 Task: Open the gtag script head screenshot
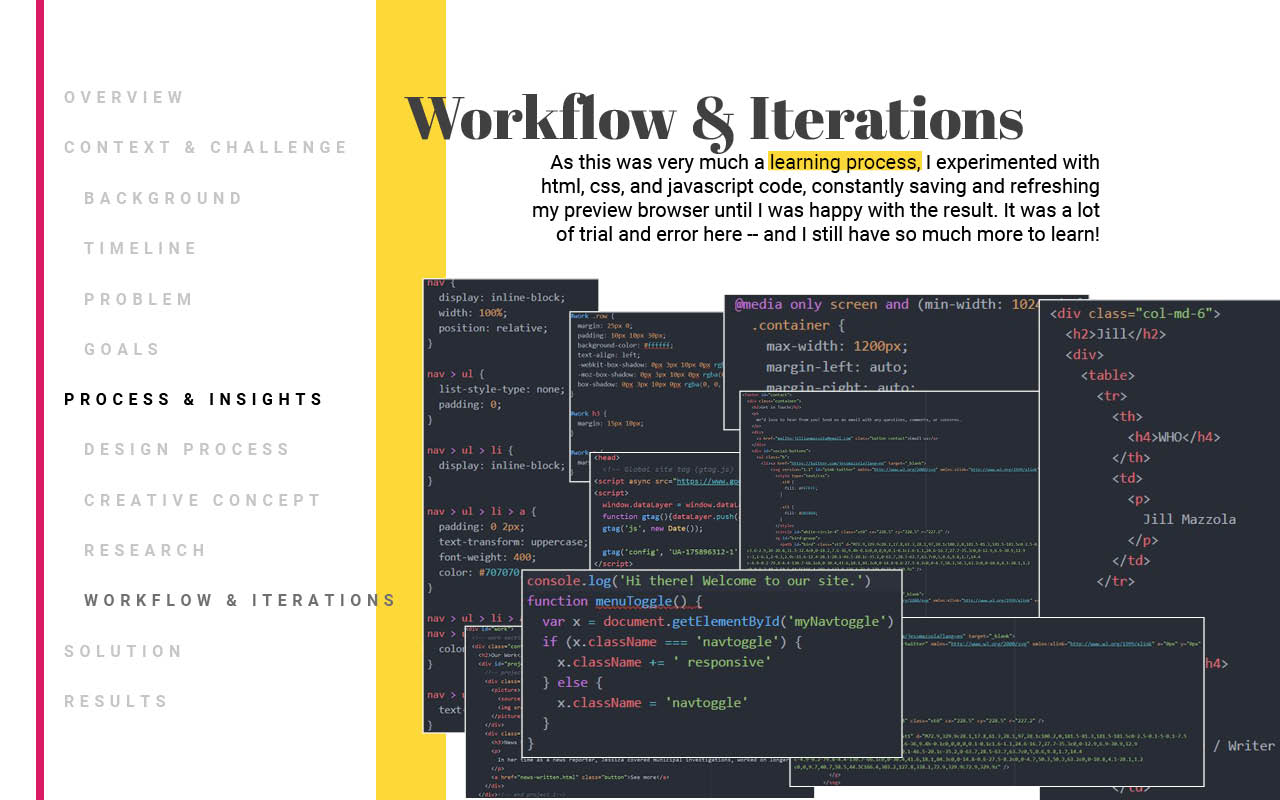(664, 510)
